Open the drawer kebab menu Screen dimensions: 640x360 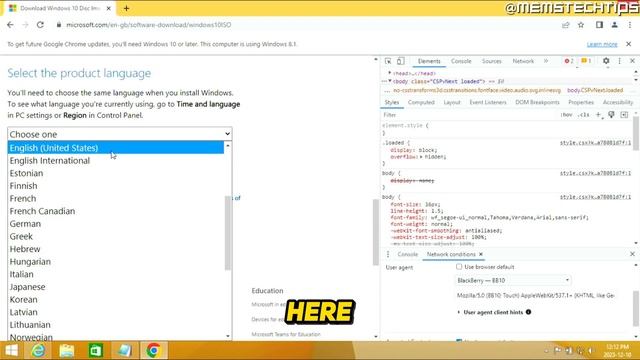388,254
